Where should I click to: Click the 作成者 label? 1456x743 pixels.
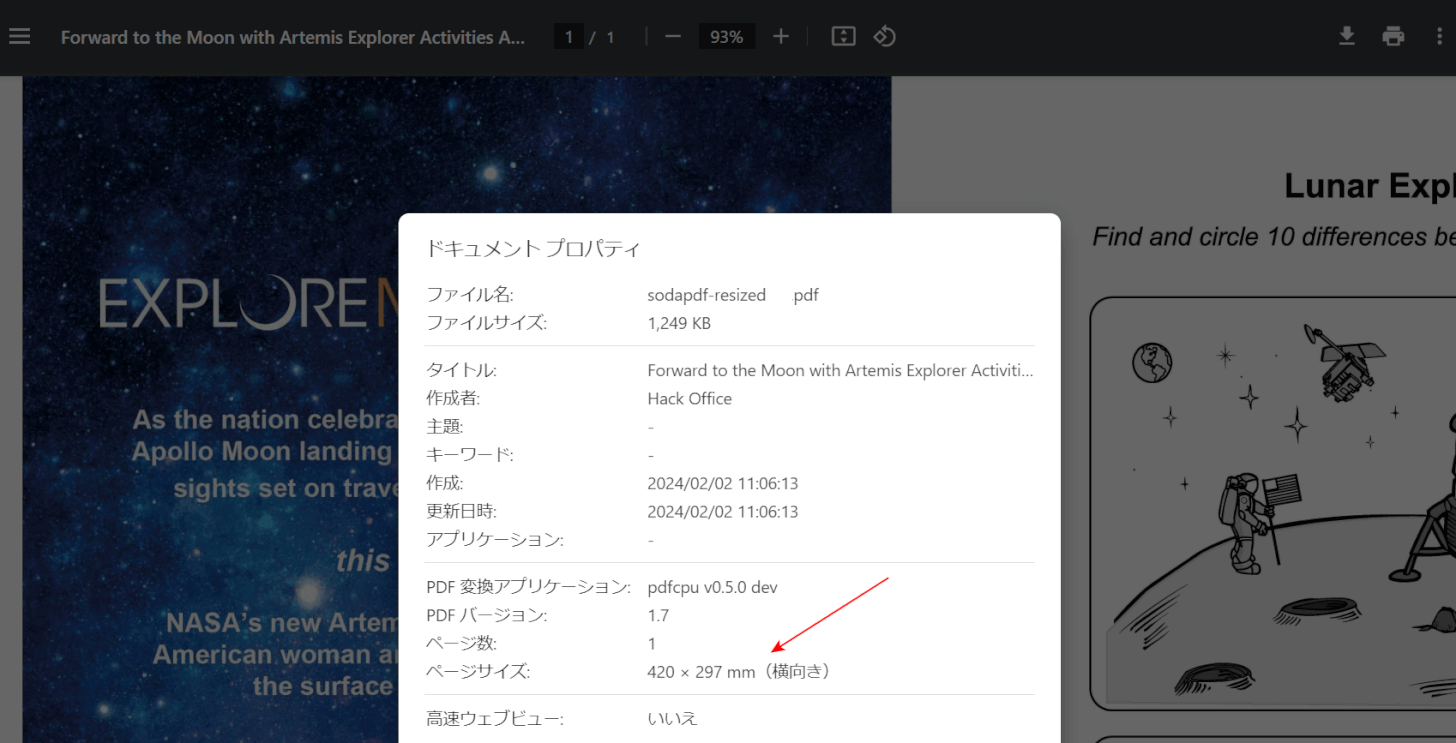tap(453, 398)
